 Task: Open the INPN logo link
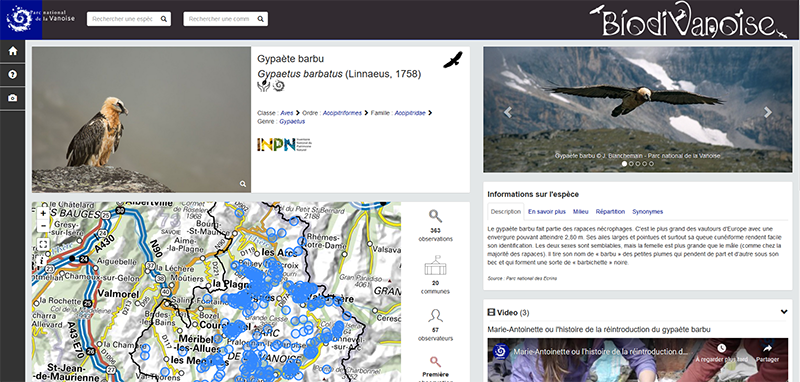[284, 144]
